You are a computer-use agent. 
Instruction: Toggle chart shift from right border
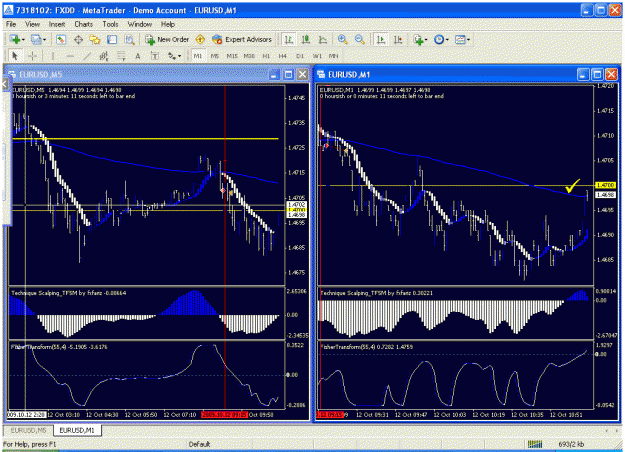click(398, 39)
